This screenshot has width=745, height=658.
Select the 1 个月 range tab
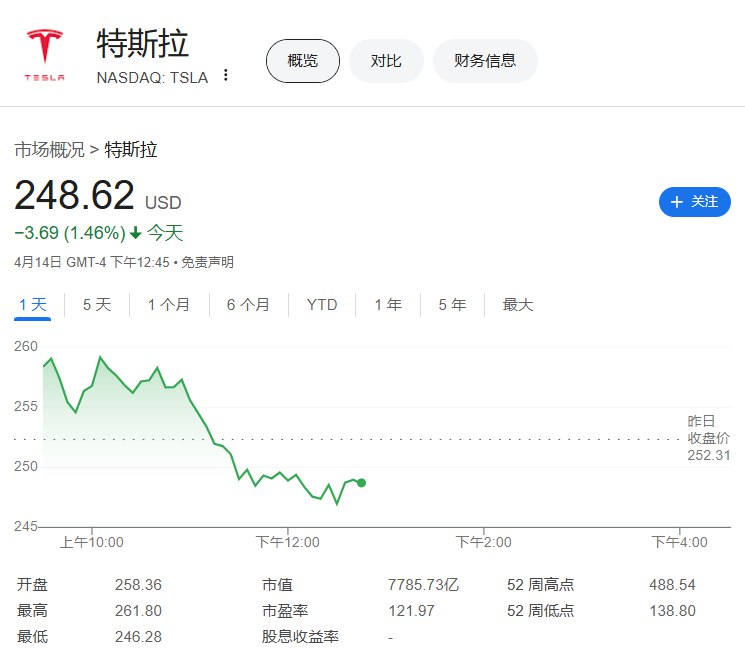169,305
